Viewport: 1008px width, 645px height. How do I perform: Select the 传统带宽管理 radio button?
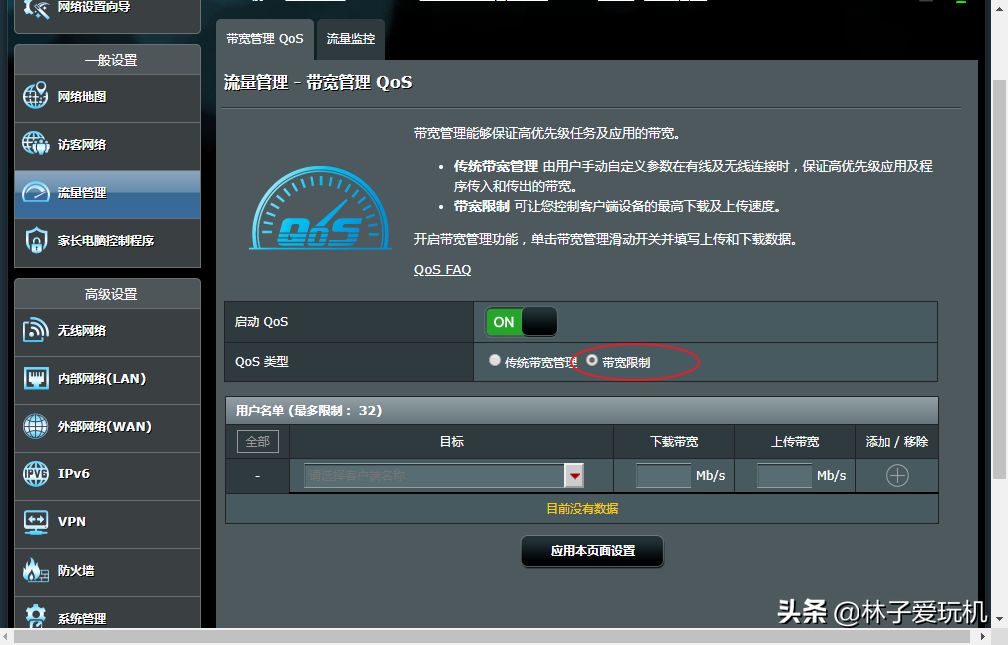[494, 360]
